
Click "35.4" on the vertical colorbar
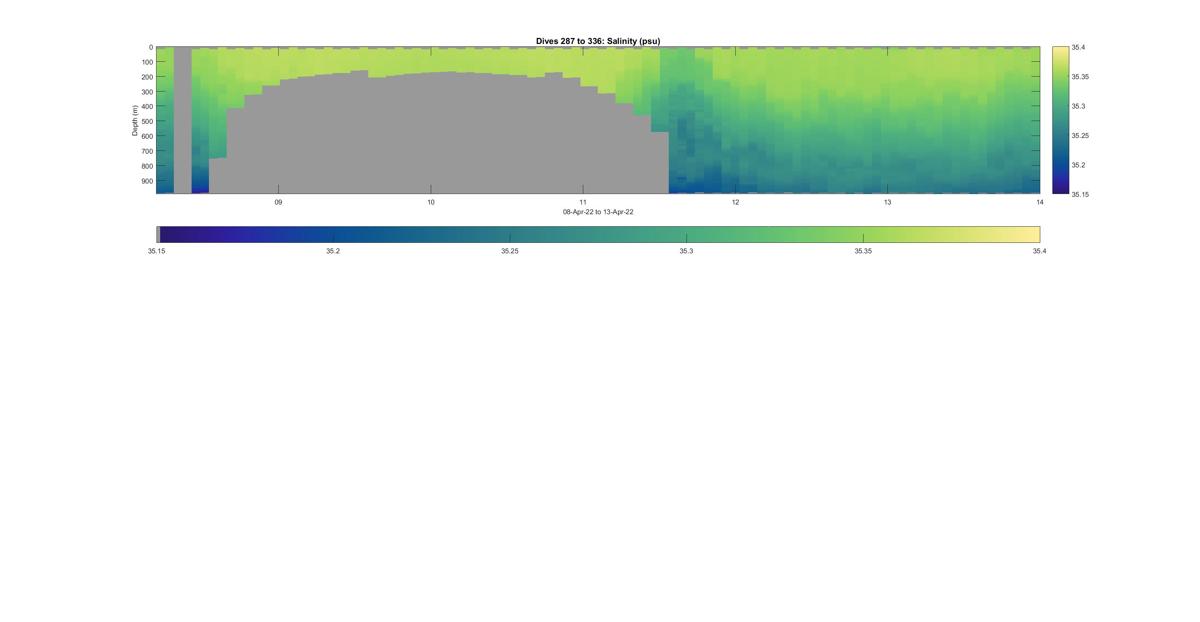pyautogui.click(x=1078, y=47)
